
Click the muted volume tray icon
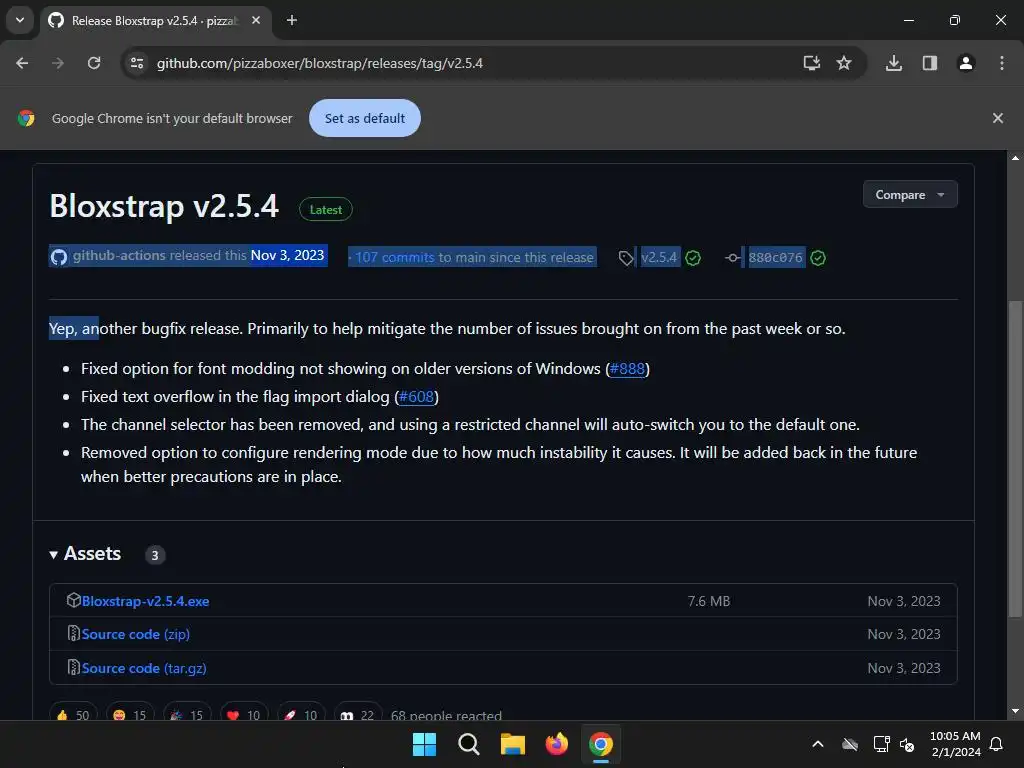907,744
